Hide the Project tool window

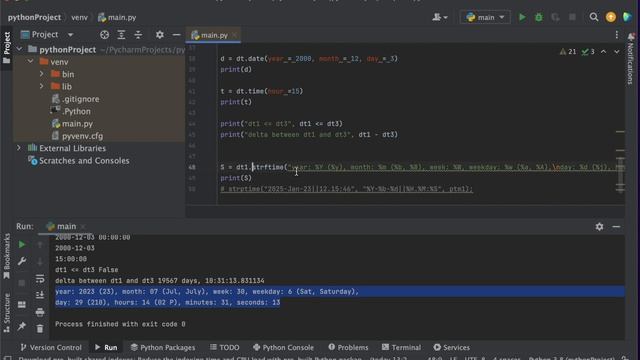[x=176, y=35]
